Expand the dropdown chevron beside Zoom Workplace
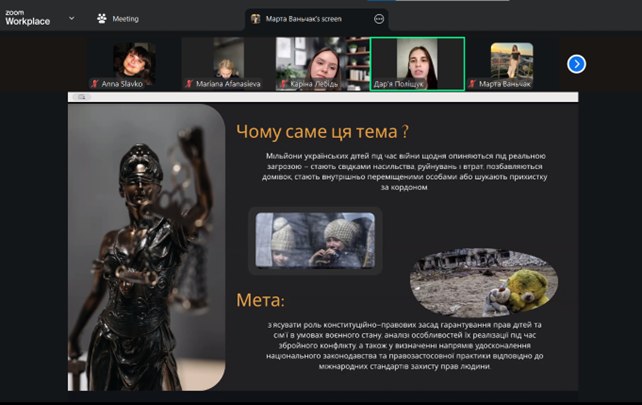This screenshot has height=405, width=642. pos(71,18)
